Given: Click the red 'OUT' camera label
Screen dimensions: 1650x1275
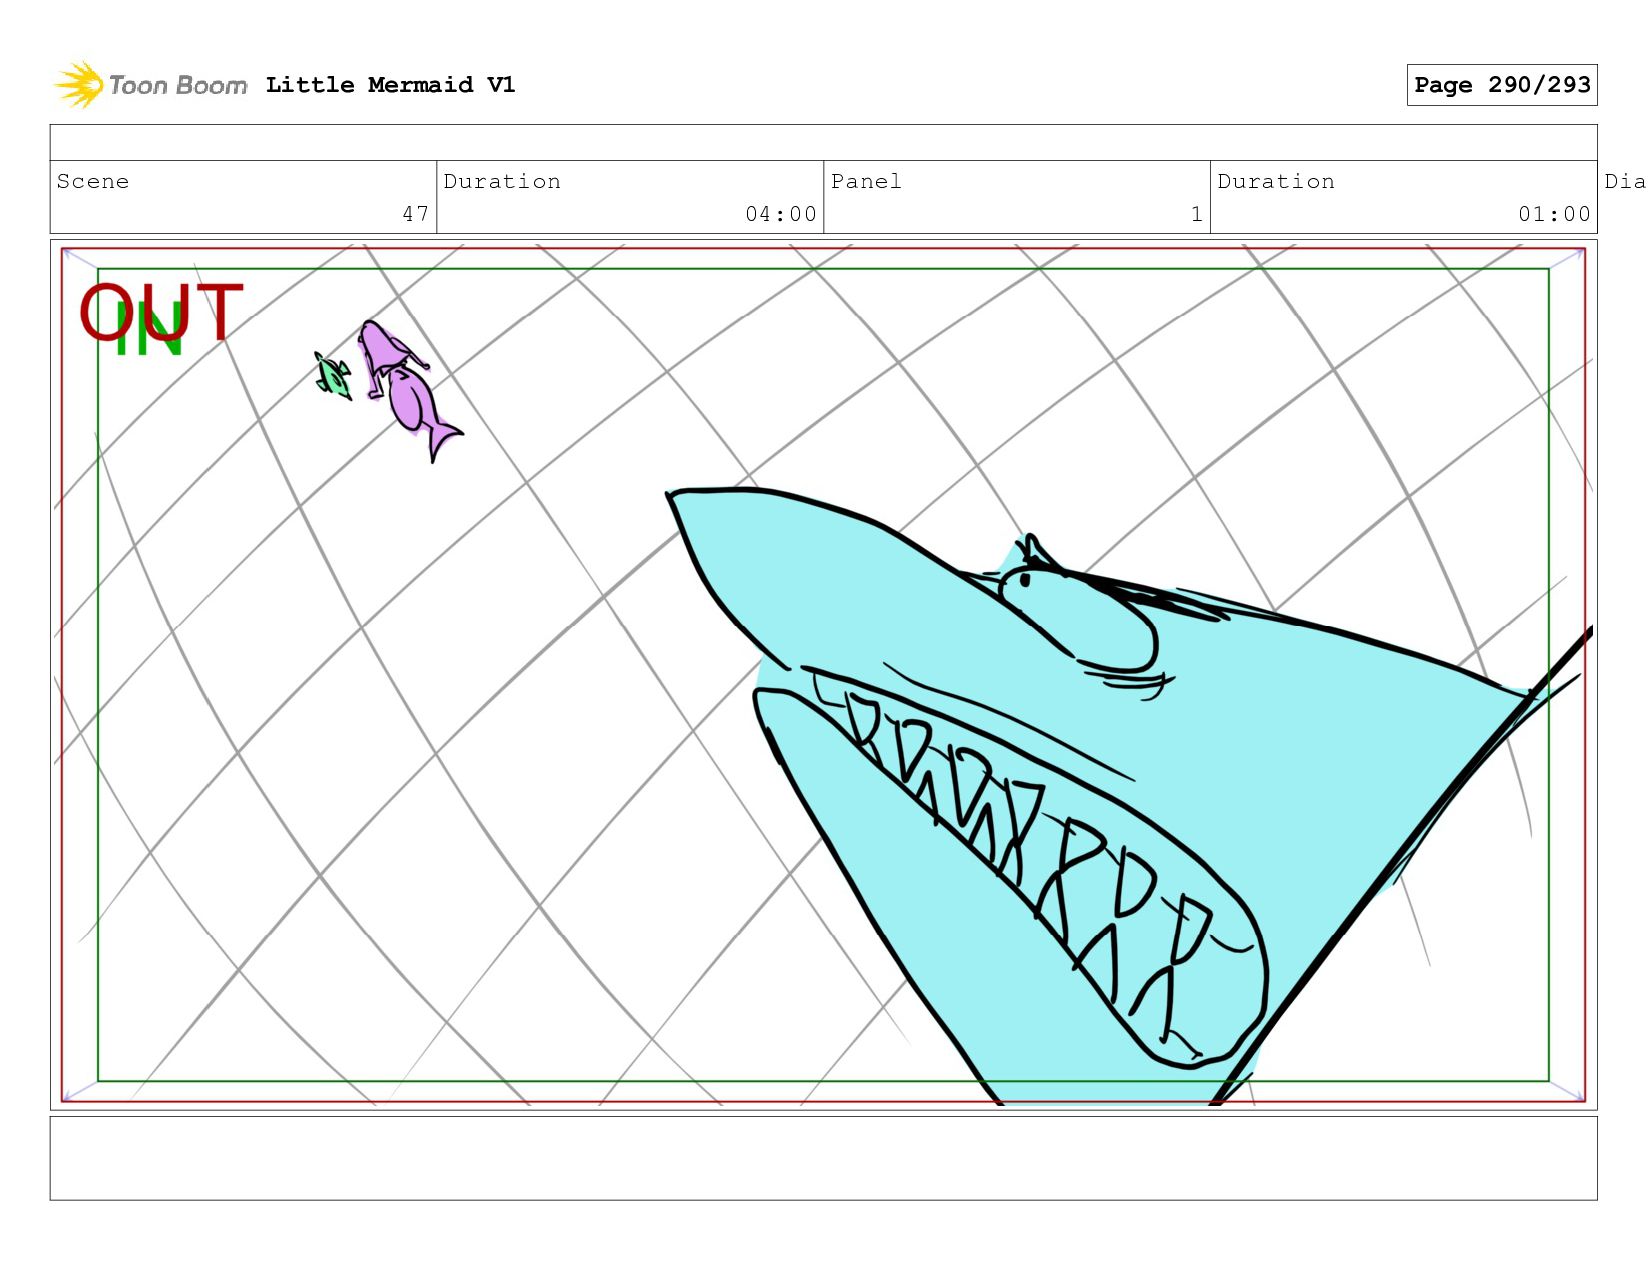Looking at the screenshot, I should [161, 312].
